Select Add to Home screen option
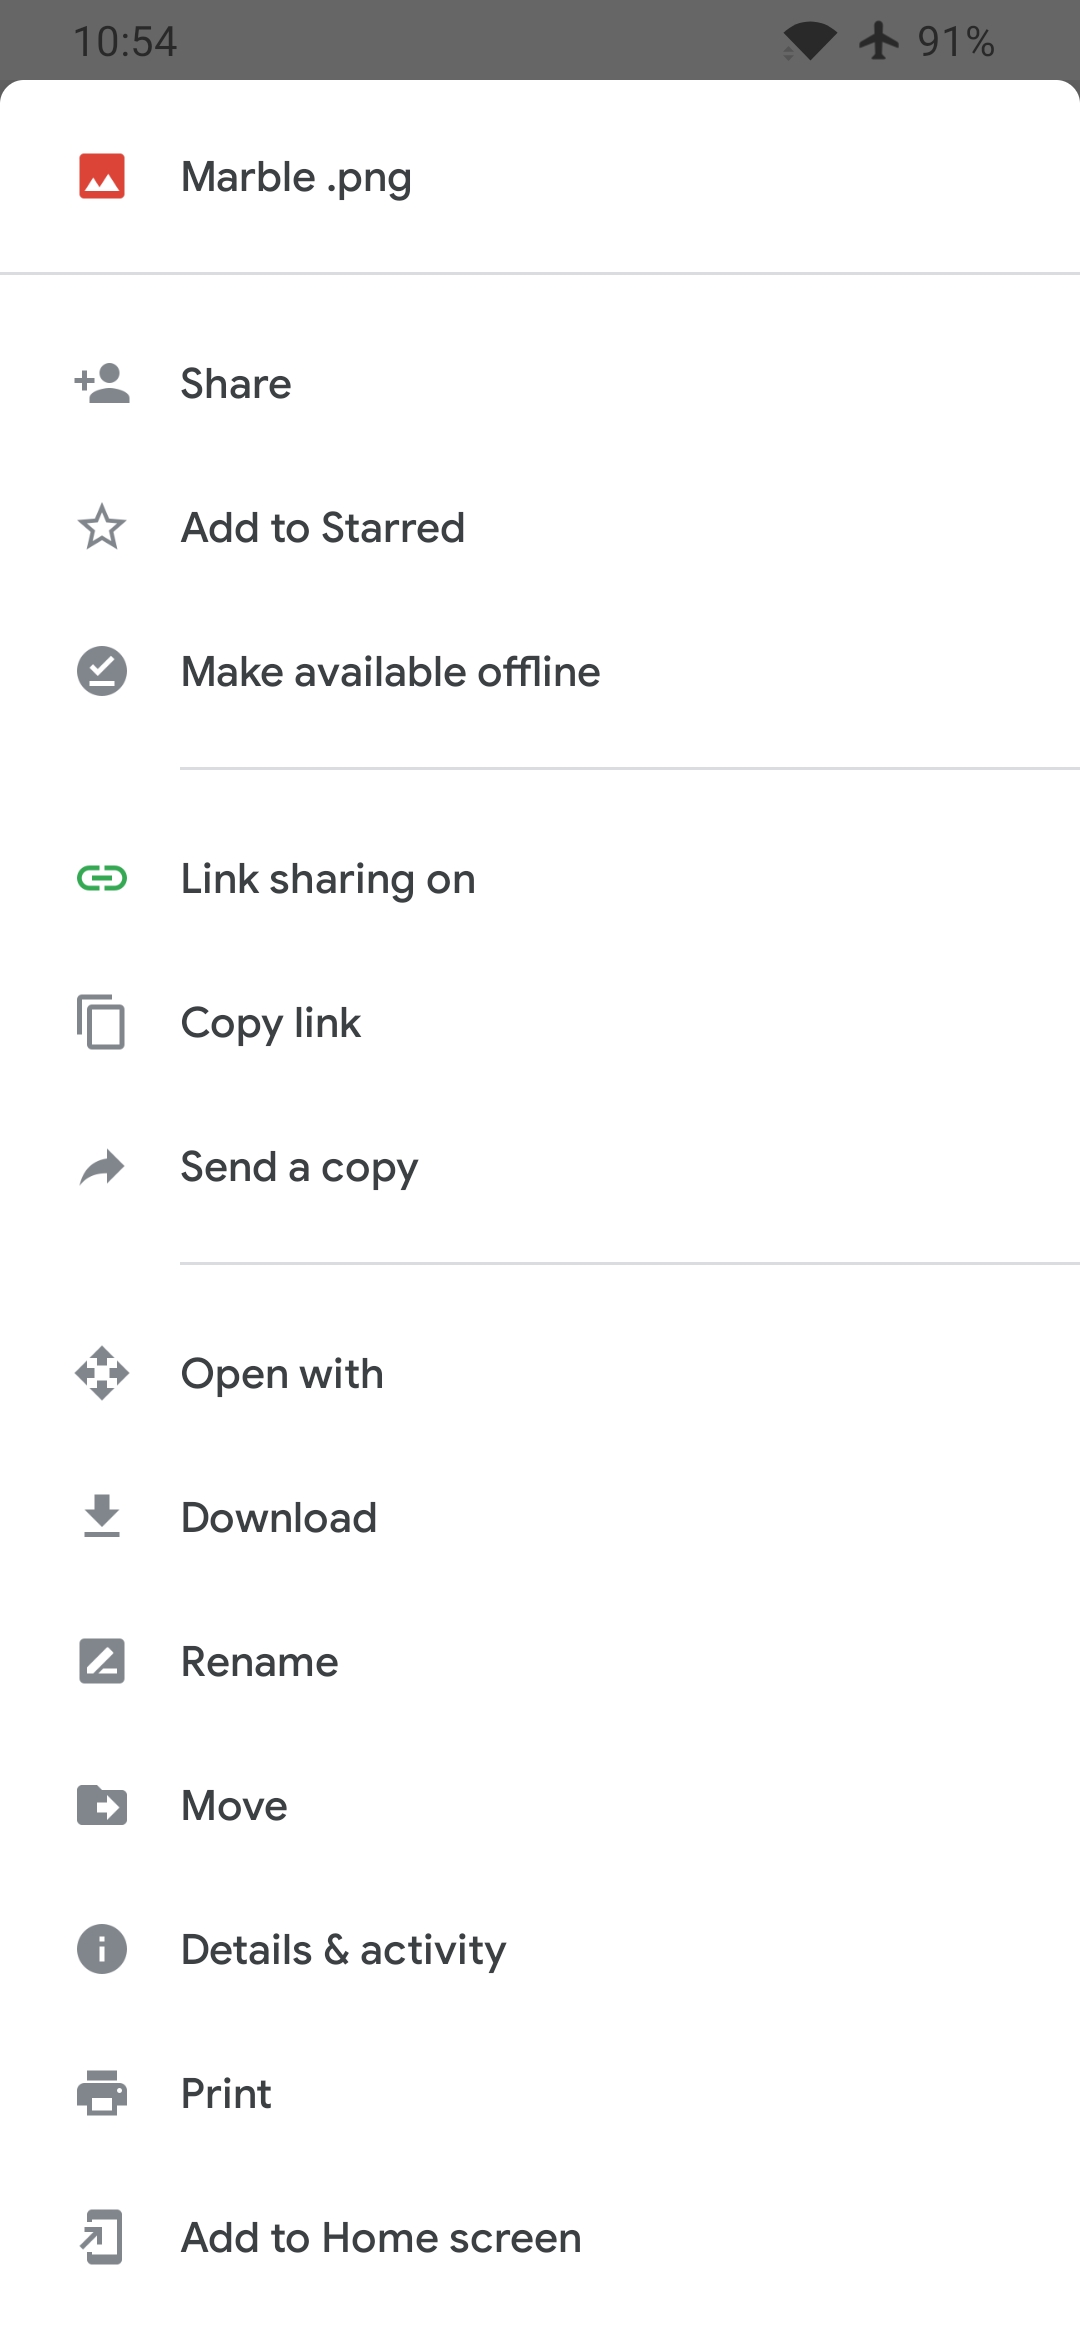 [540, 2237]
